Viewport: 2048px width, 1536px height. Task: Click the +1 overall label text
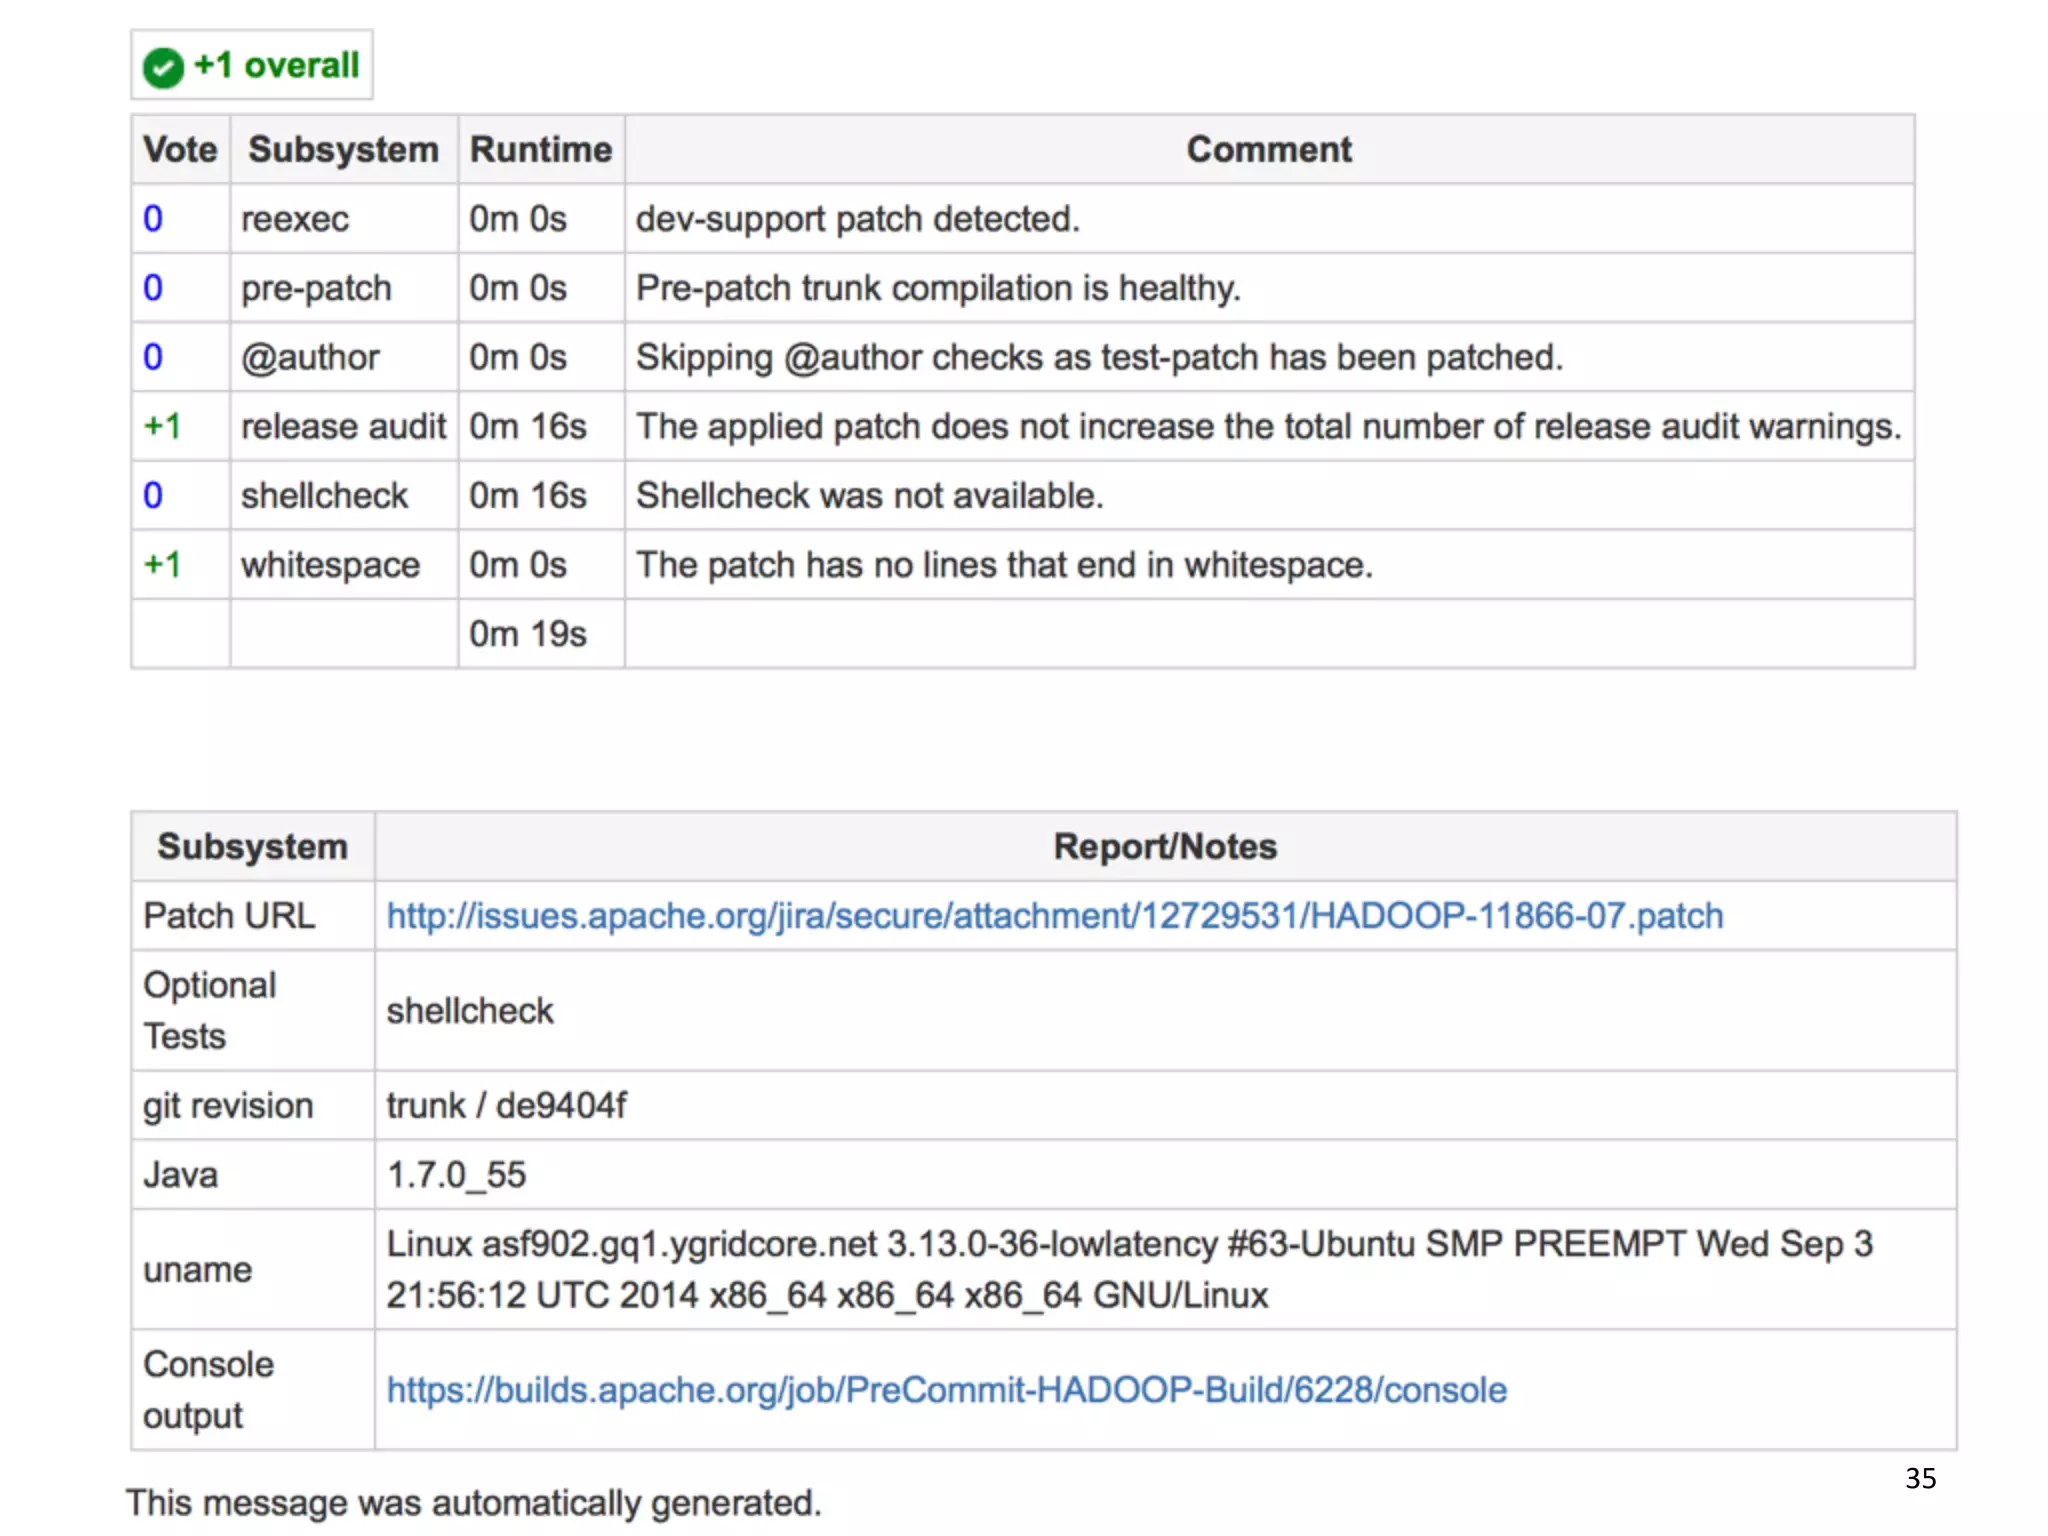click(x=276, y=66)
